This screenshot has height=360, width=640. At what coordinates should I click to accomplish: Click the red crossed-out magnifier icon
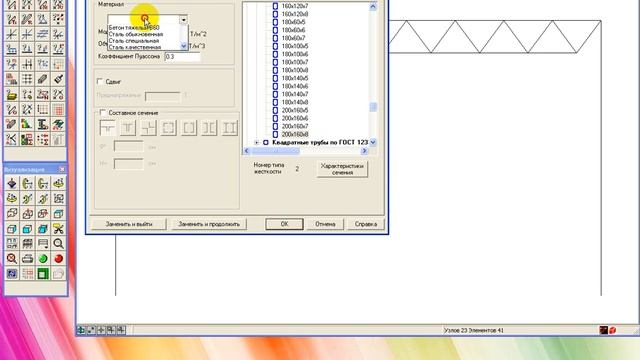(12, 258)
